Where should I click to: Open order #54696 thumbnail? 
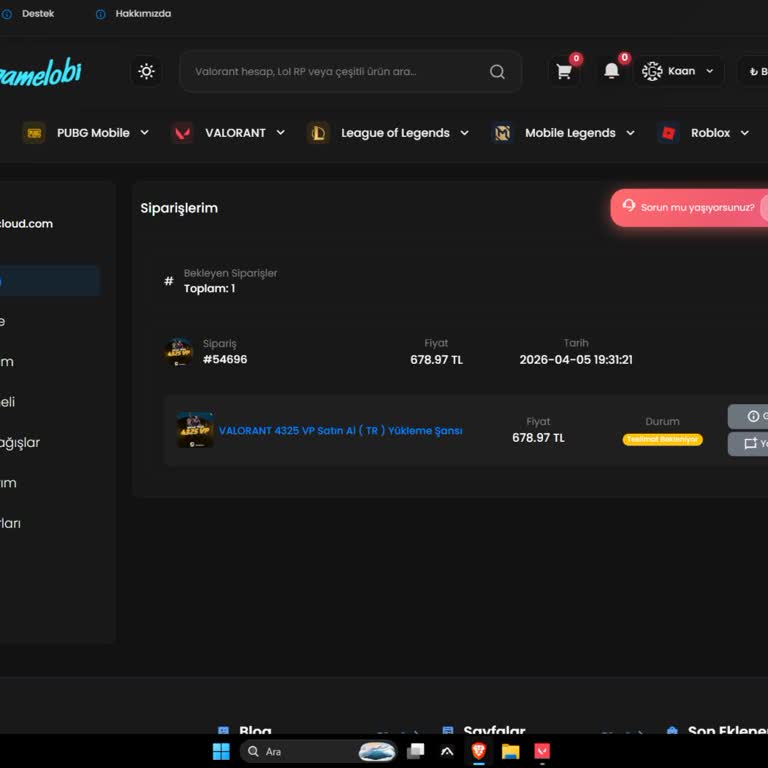pos(179,352)
